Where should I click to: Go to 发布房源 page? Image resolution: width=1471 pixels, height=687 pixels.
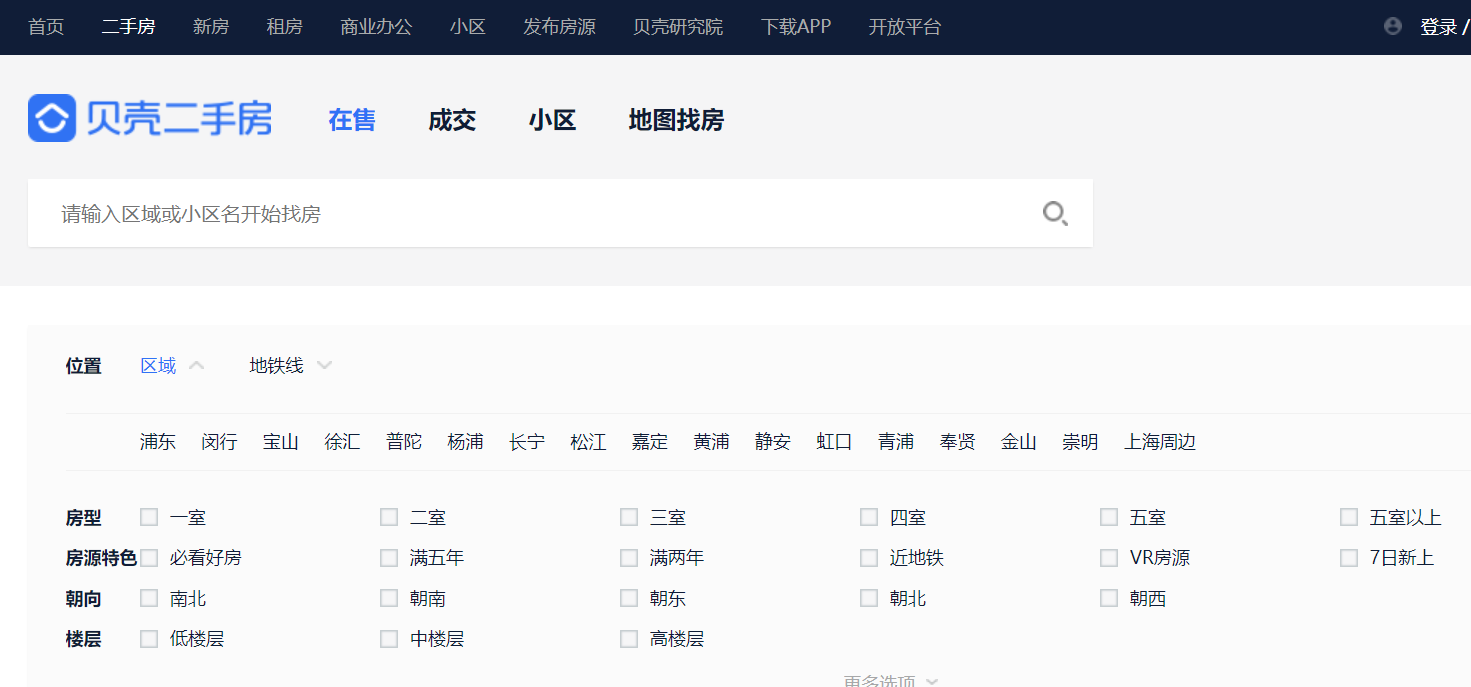click(559, 27)
